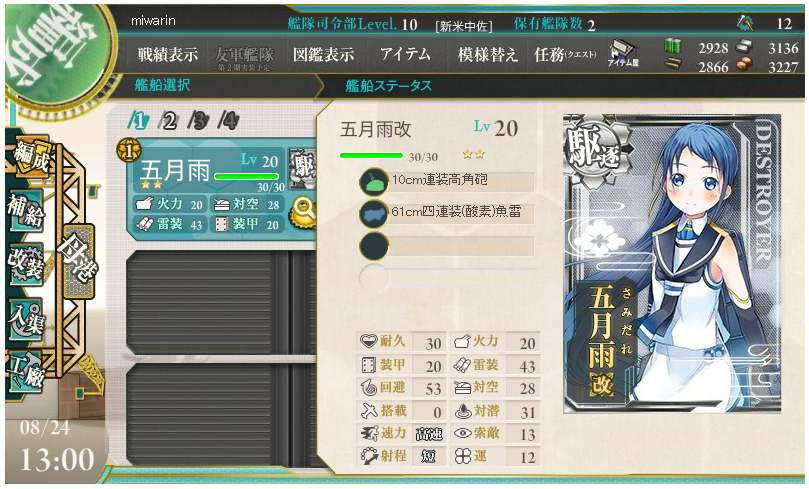Select the 10cm連装高角砲 equipment slot
Image resolution: width=809 pixels, height=489 pixels.
[x=447, y=181]
